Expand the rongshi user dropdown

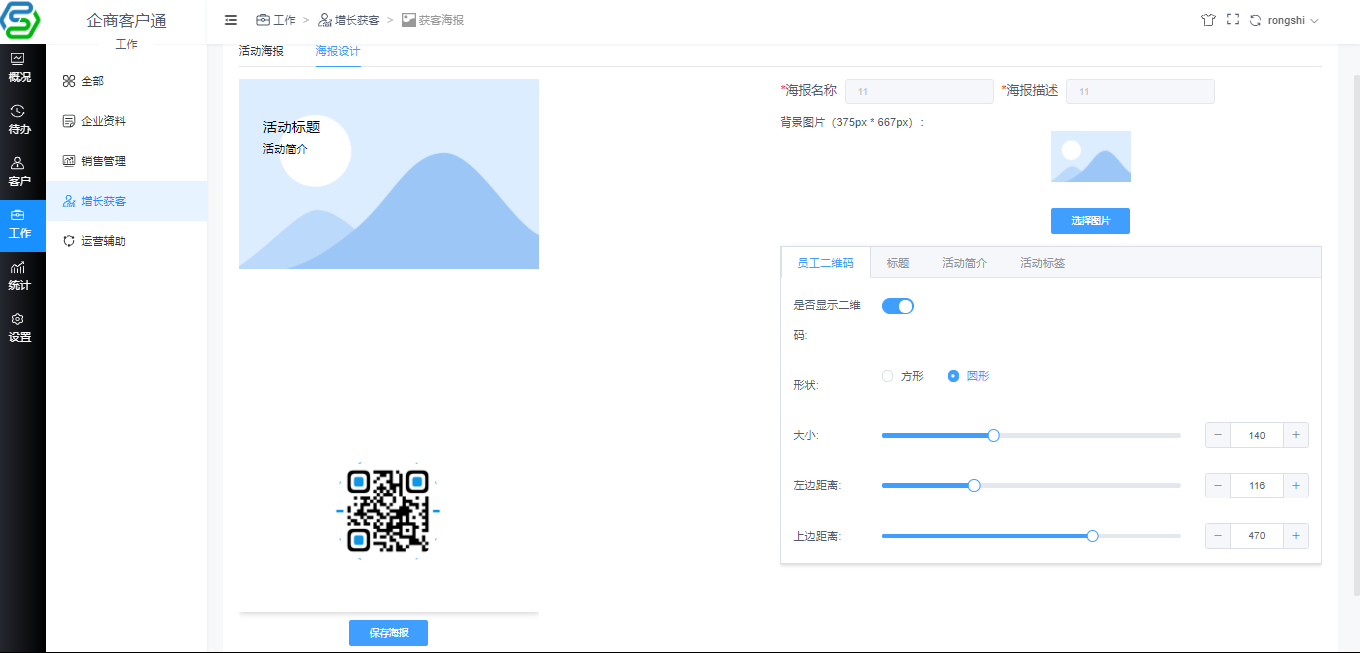tap(1293, 20)
